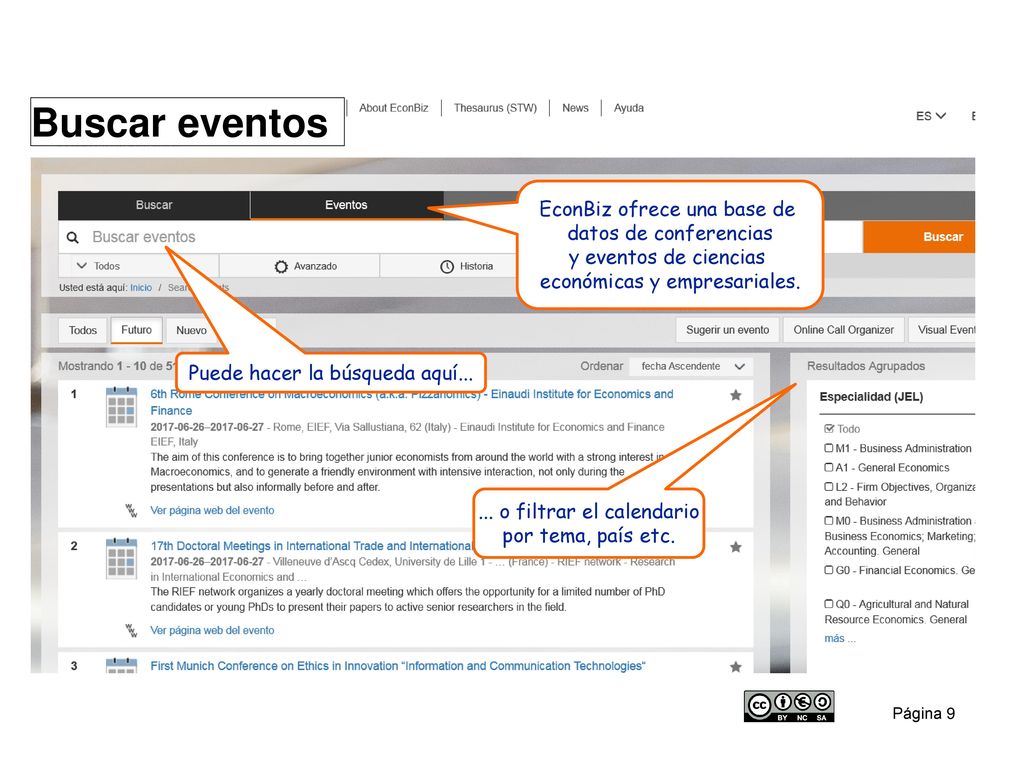The image size is (1024, 768).
Task: Check Q0 - Agricultural and Natural Resource filter
Action: (x=829, y=604)
